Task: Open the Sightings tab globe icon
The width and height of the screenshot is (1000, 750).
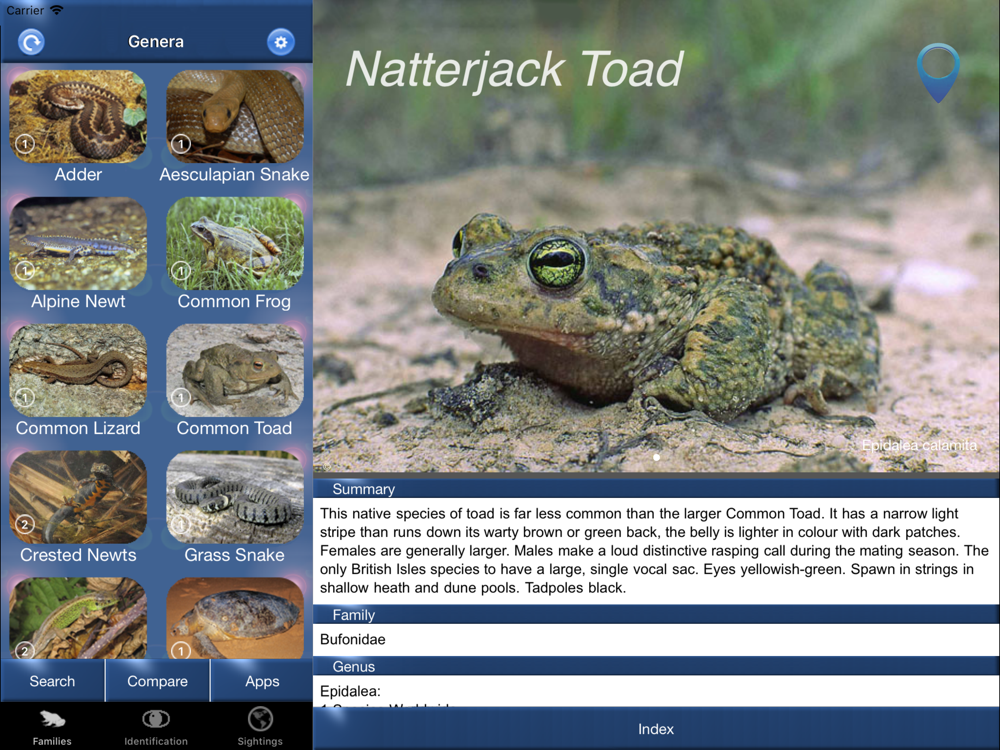Action: click(260, 719)
